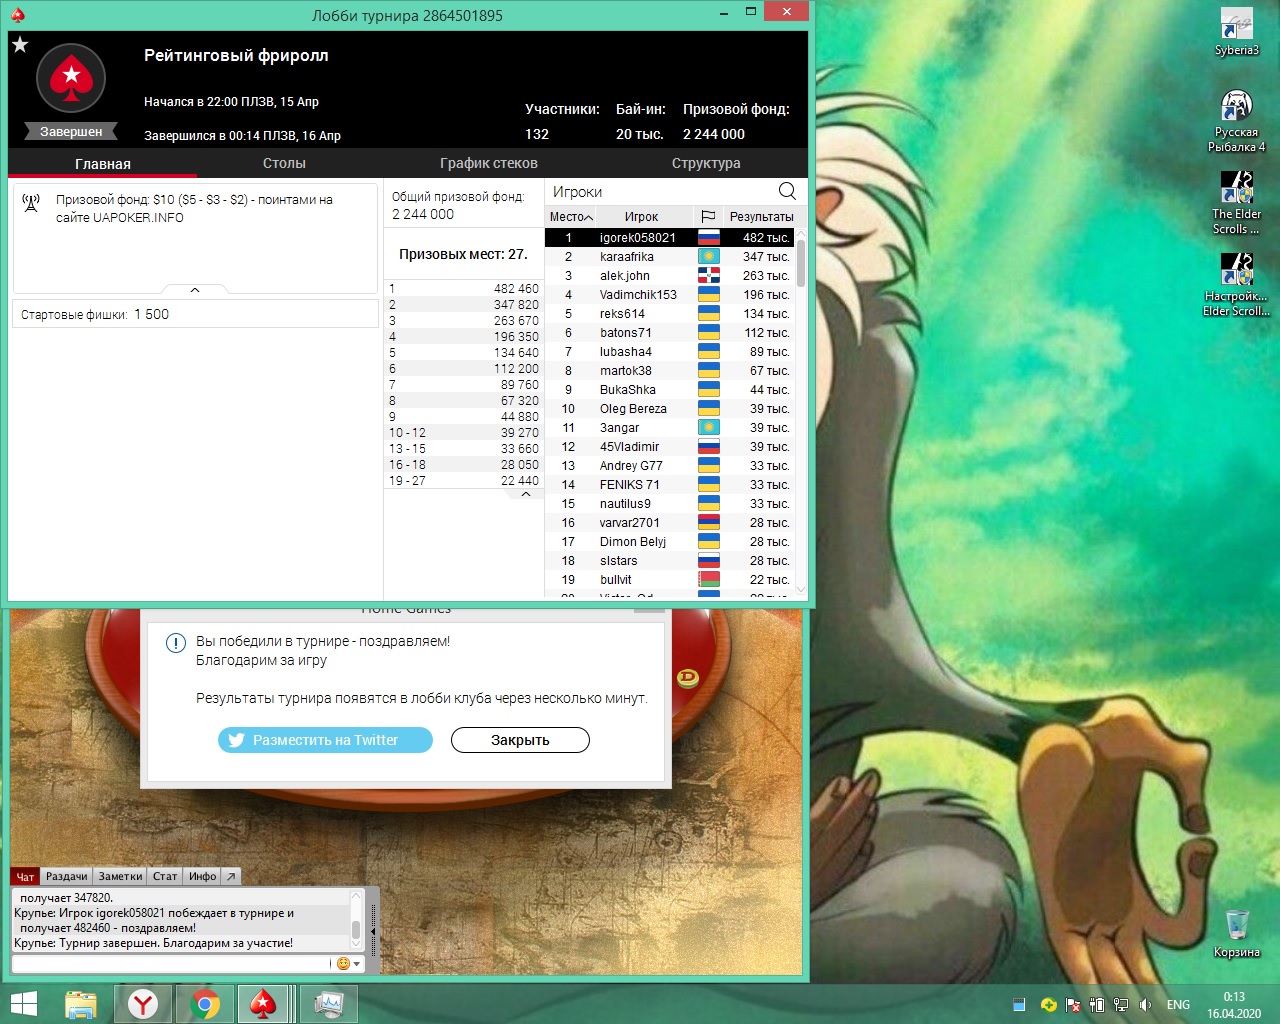Image resolution: width=1280 pixels, height=1024 pixels.
Task: Open the Корзина recycle bin
Action: (1237, 933)
